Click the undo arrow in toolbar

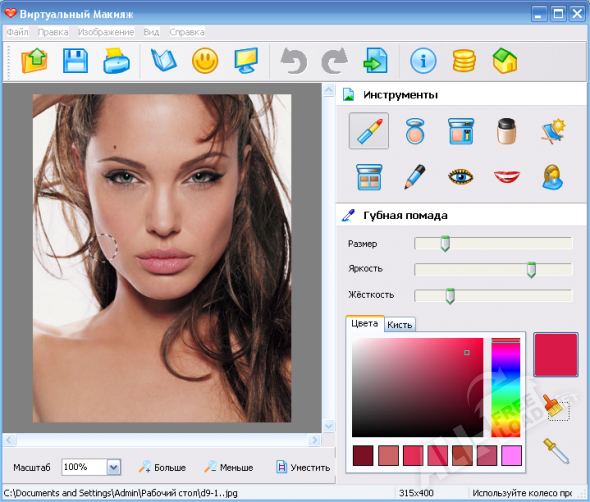coord(293,60)
